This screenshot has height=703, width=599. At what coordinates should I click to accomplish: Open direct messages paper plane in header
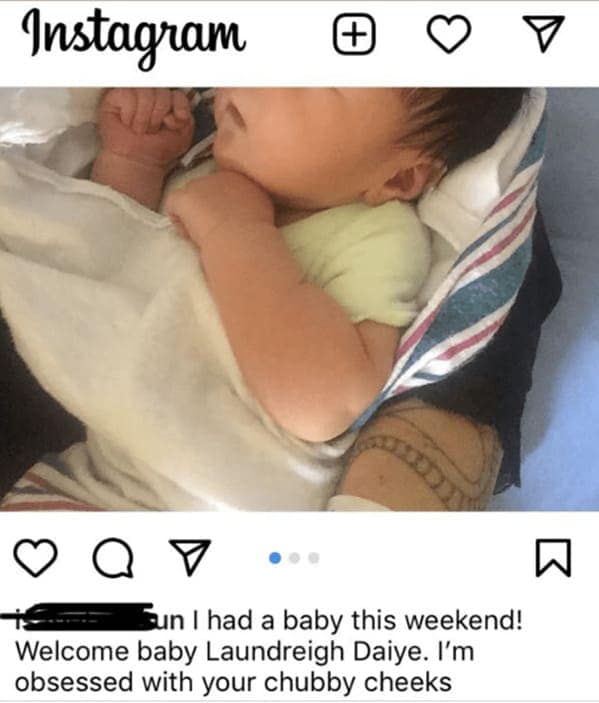544,34
